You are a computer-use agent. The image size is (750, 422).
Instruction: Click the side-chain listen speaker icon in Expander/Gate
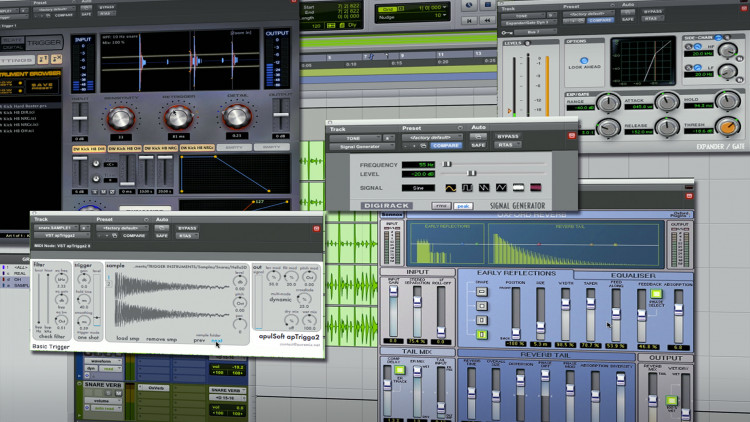click(727, 37)
